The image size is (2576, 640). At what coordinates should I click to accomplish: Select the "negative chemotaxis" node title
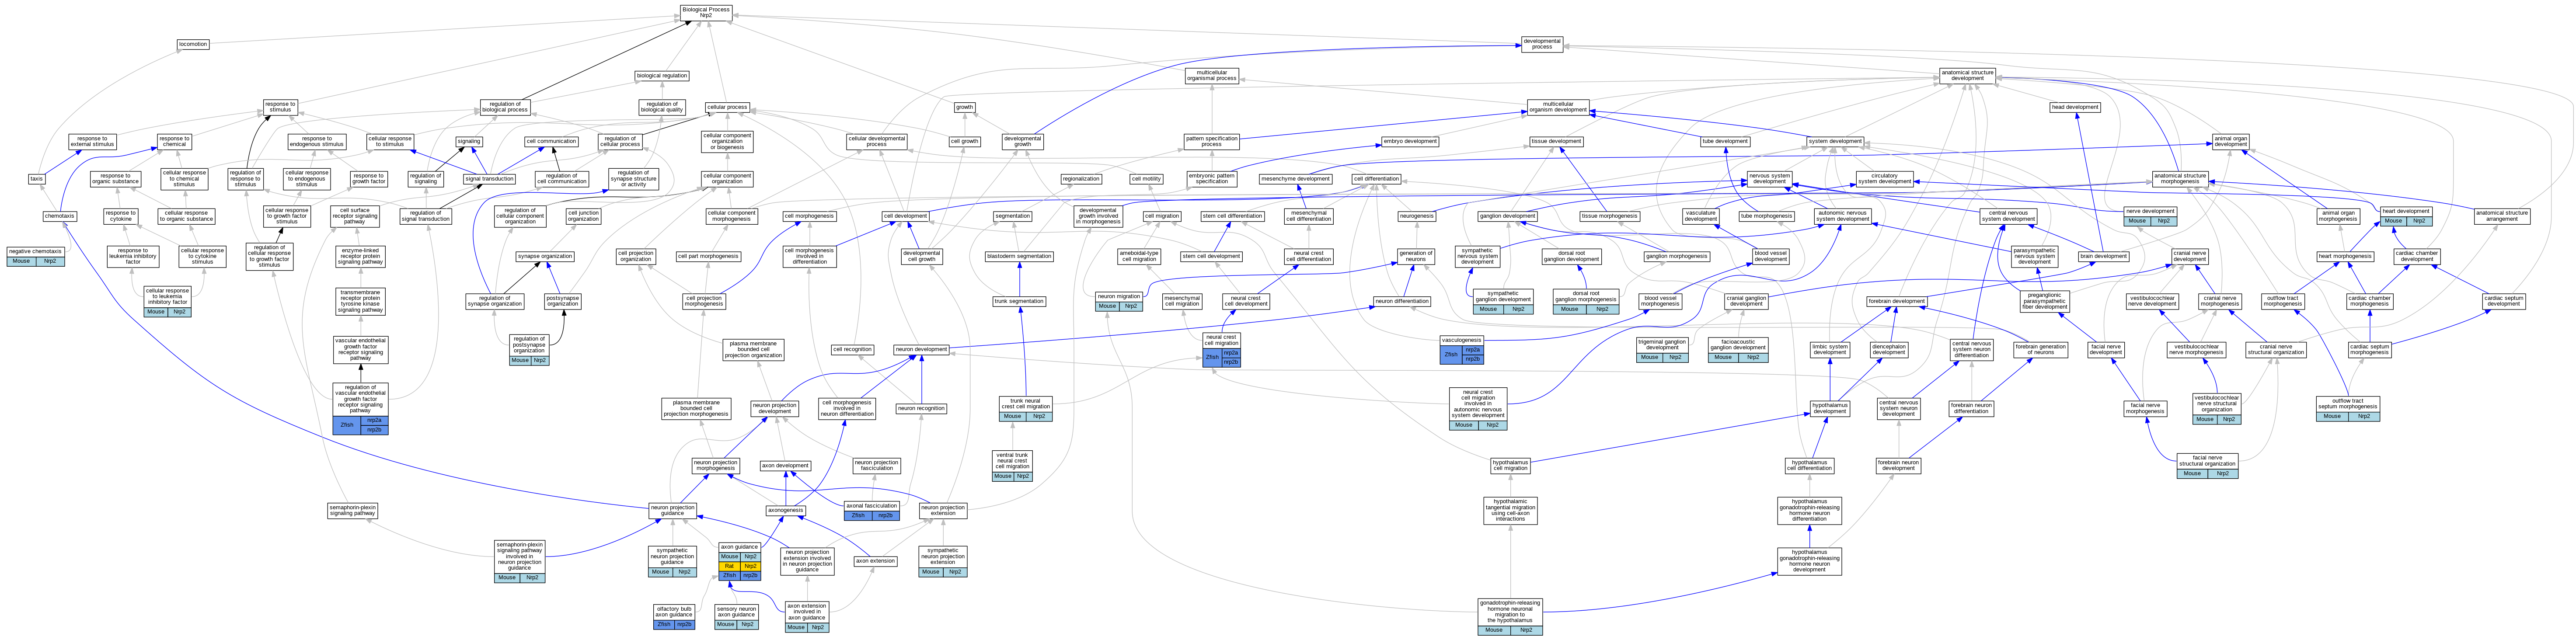tap(35, 252)
